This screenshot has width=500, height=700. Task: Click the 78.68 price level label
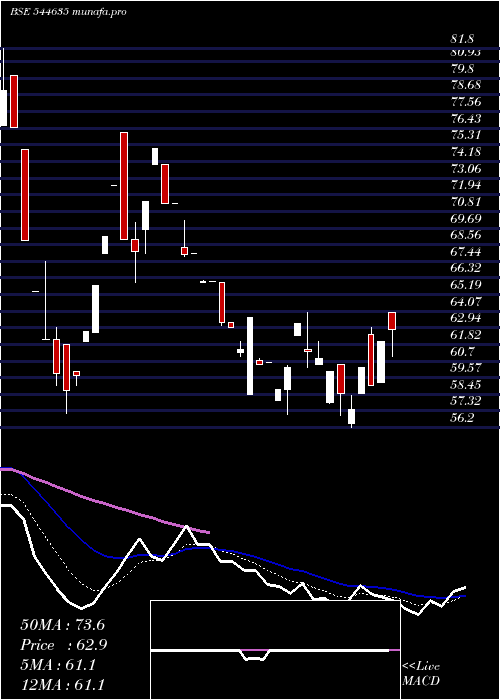click(466, 85)
